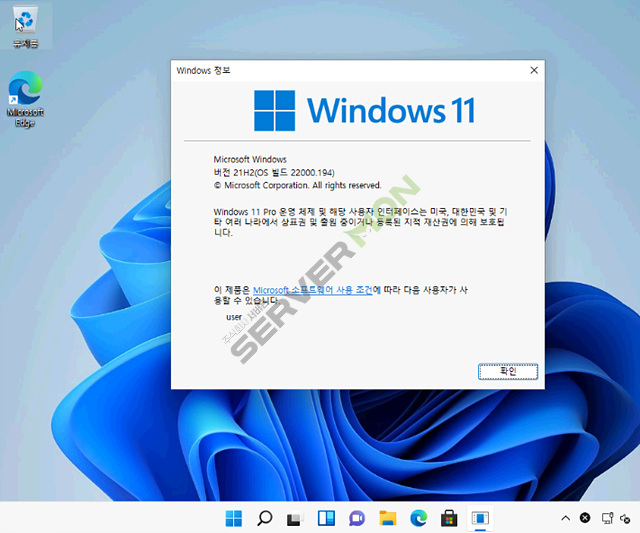Open the Start menu on the taskbar
Image resolution: width=640 pixels, height=533 pixels.
[233, 518]
